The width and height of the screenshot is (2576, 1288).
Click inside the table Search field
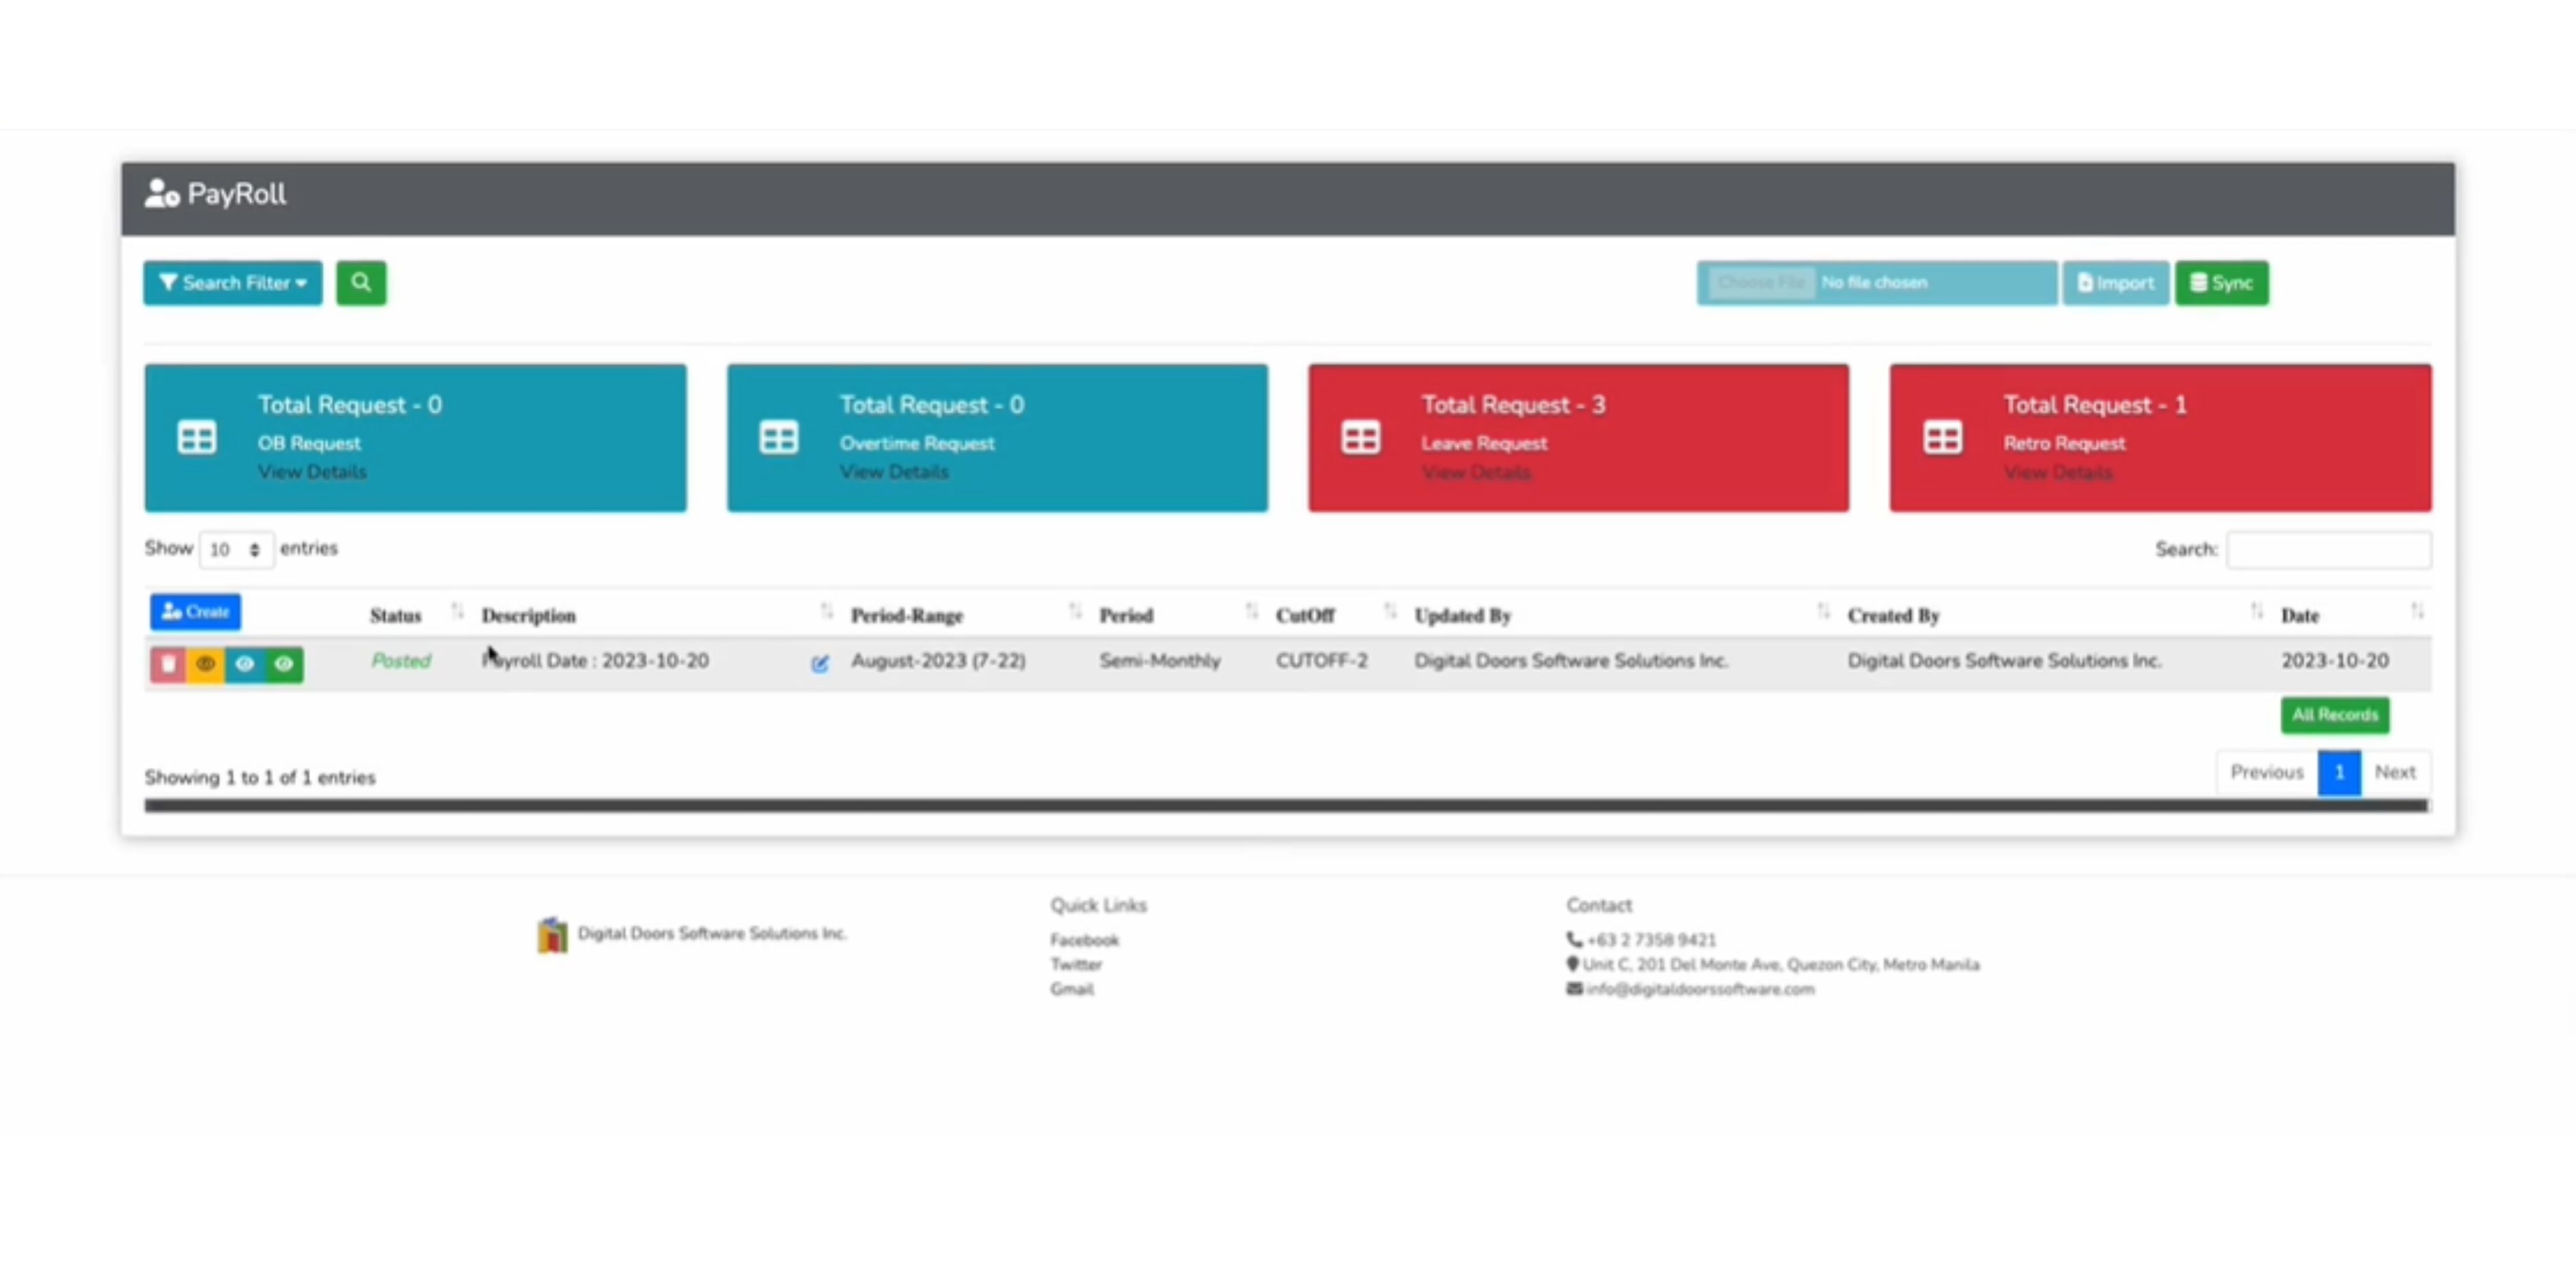pos(2329,550)
